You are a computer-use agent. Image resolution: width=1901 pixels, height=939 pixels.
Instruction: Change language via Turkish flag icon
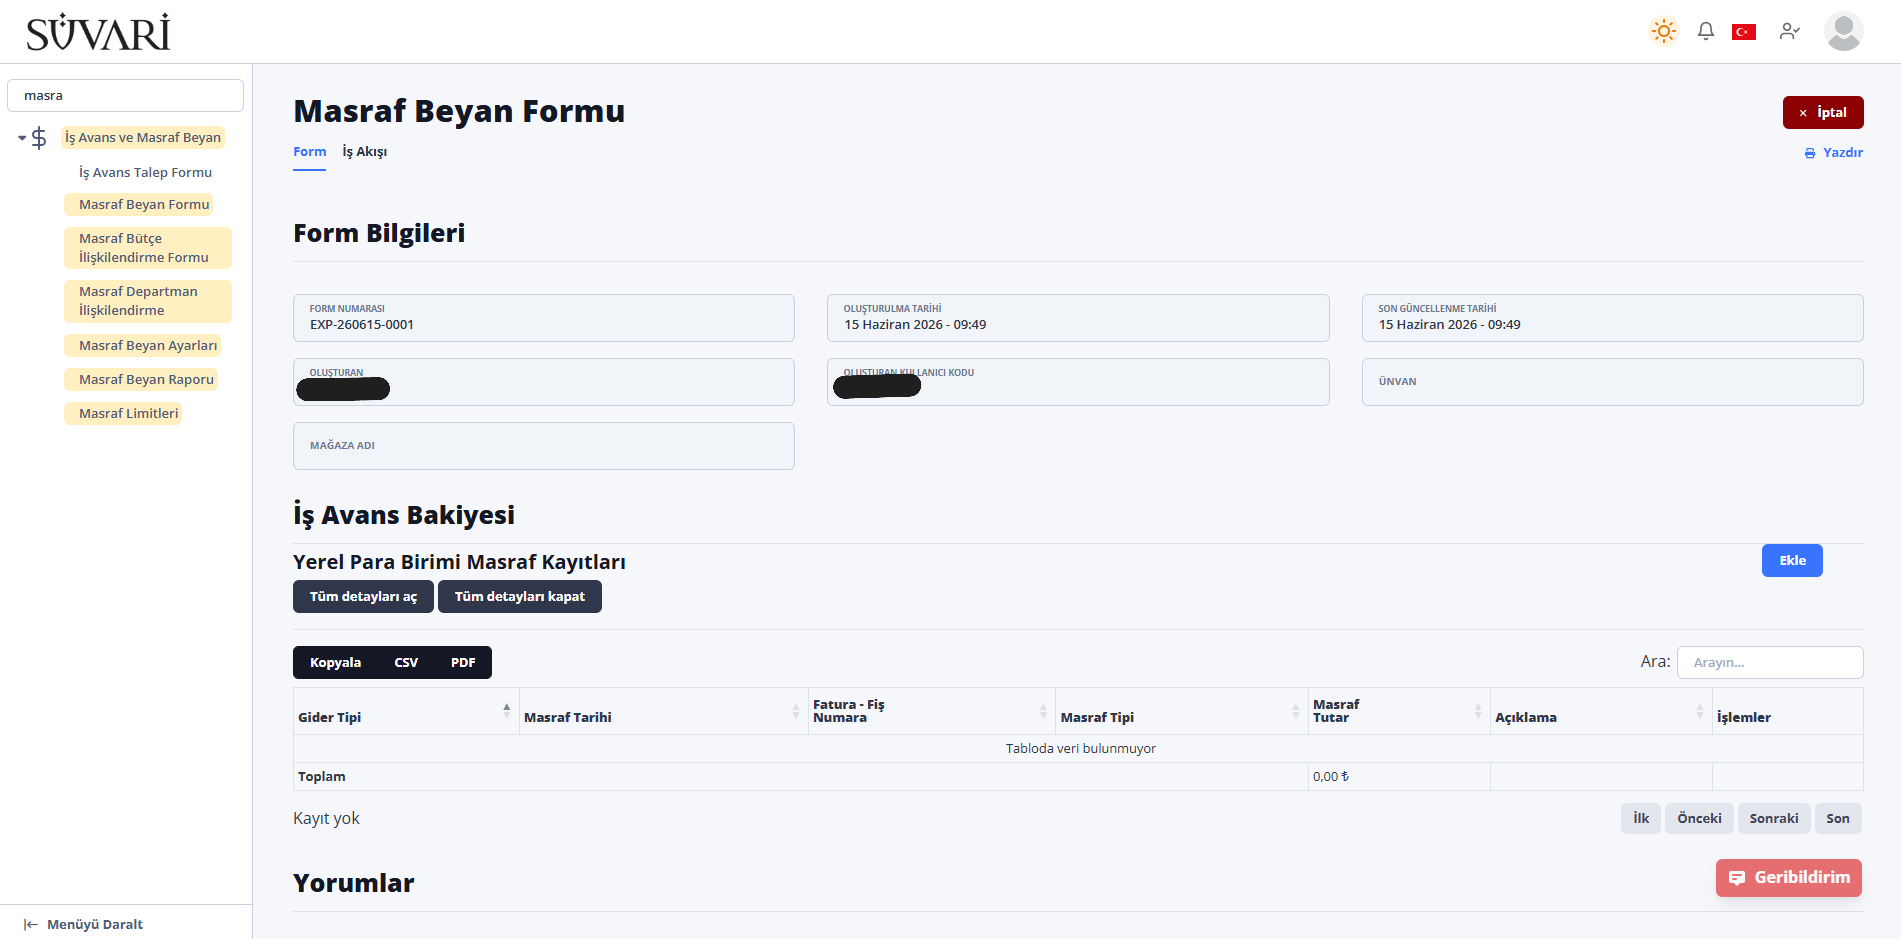click(x=1744, y=32)
